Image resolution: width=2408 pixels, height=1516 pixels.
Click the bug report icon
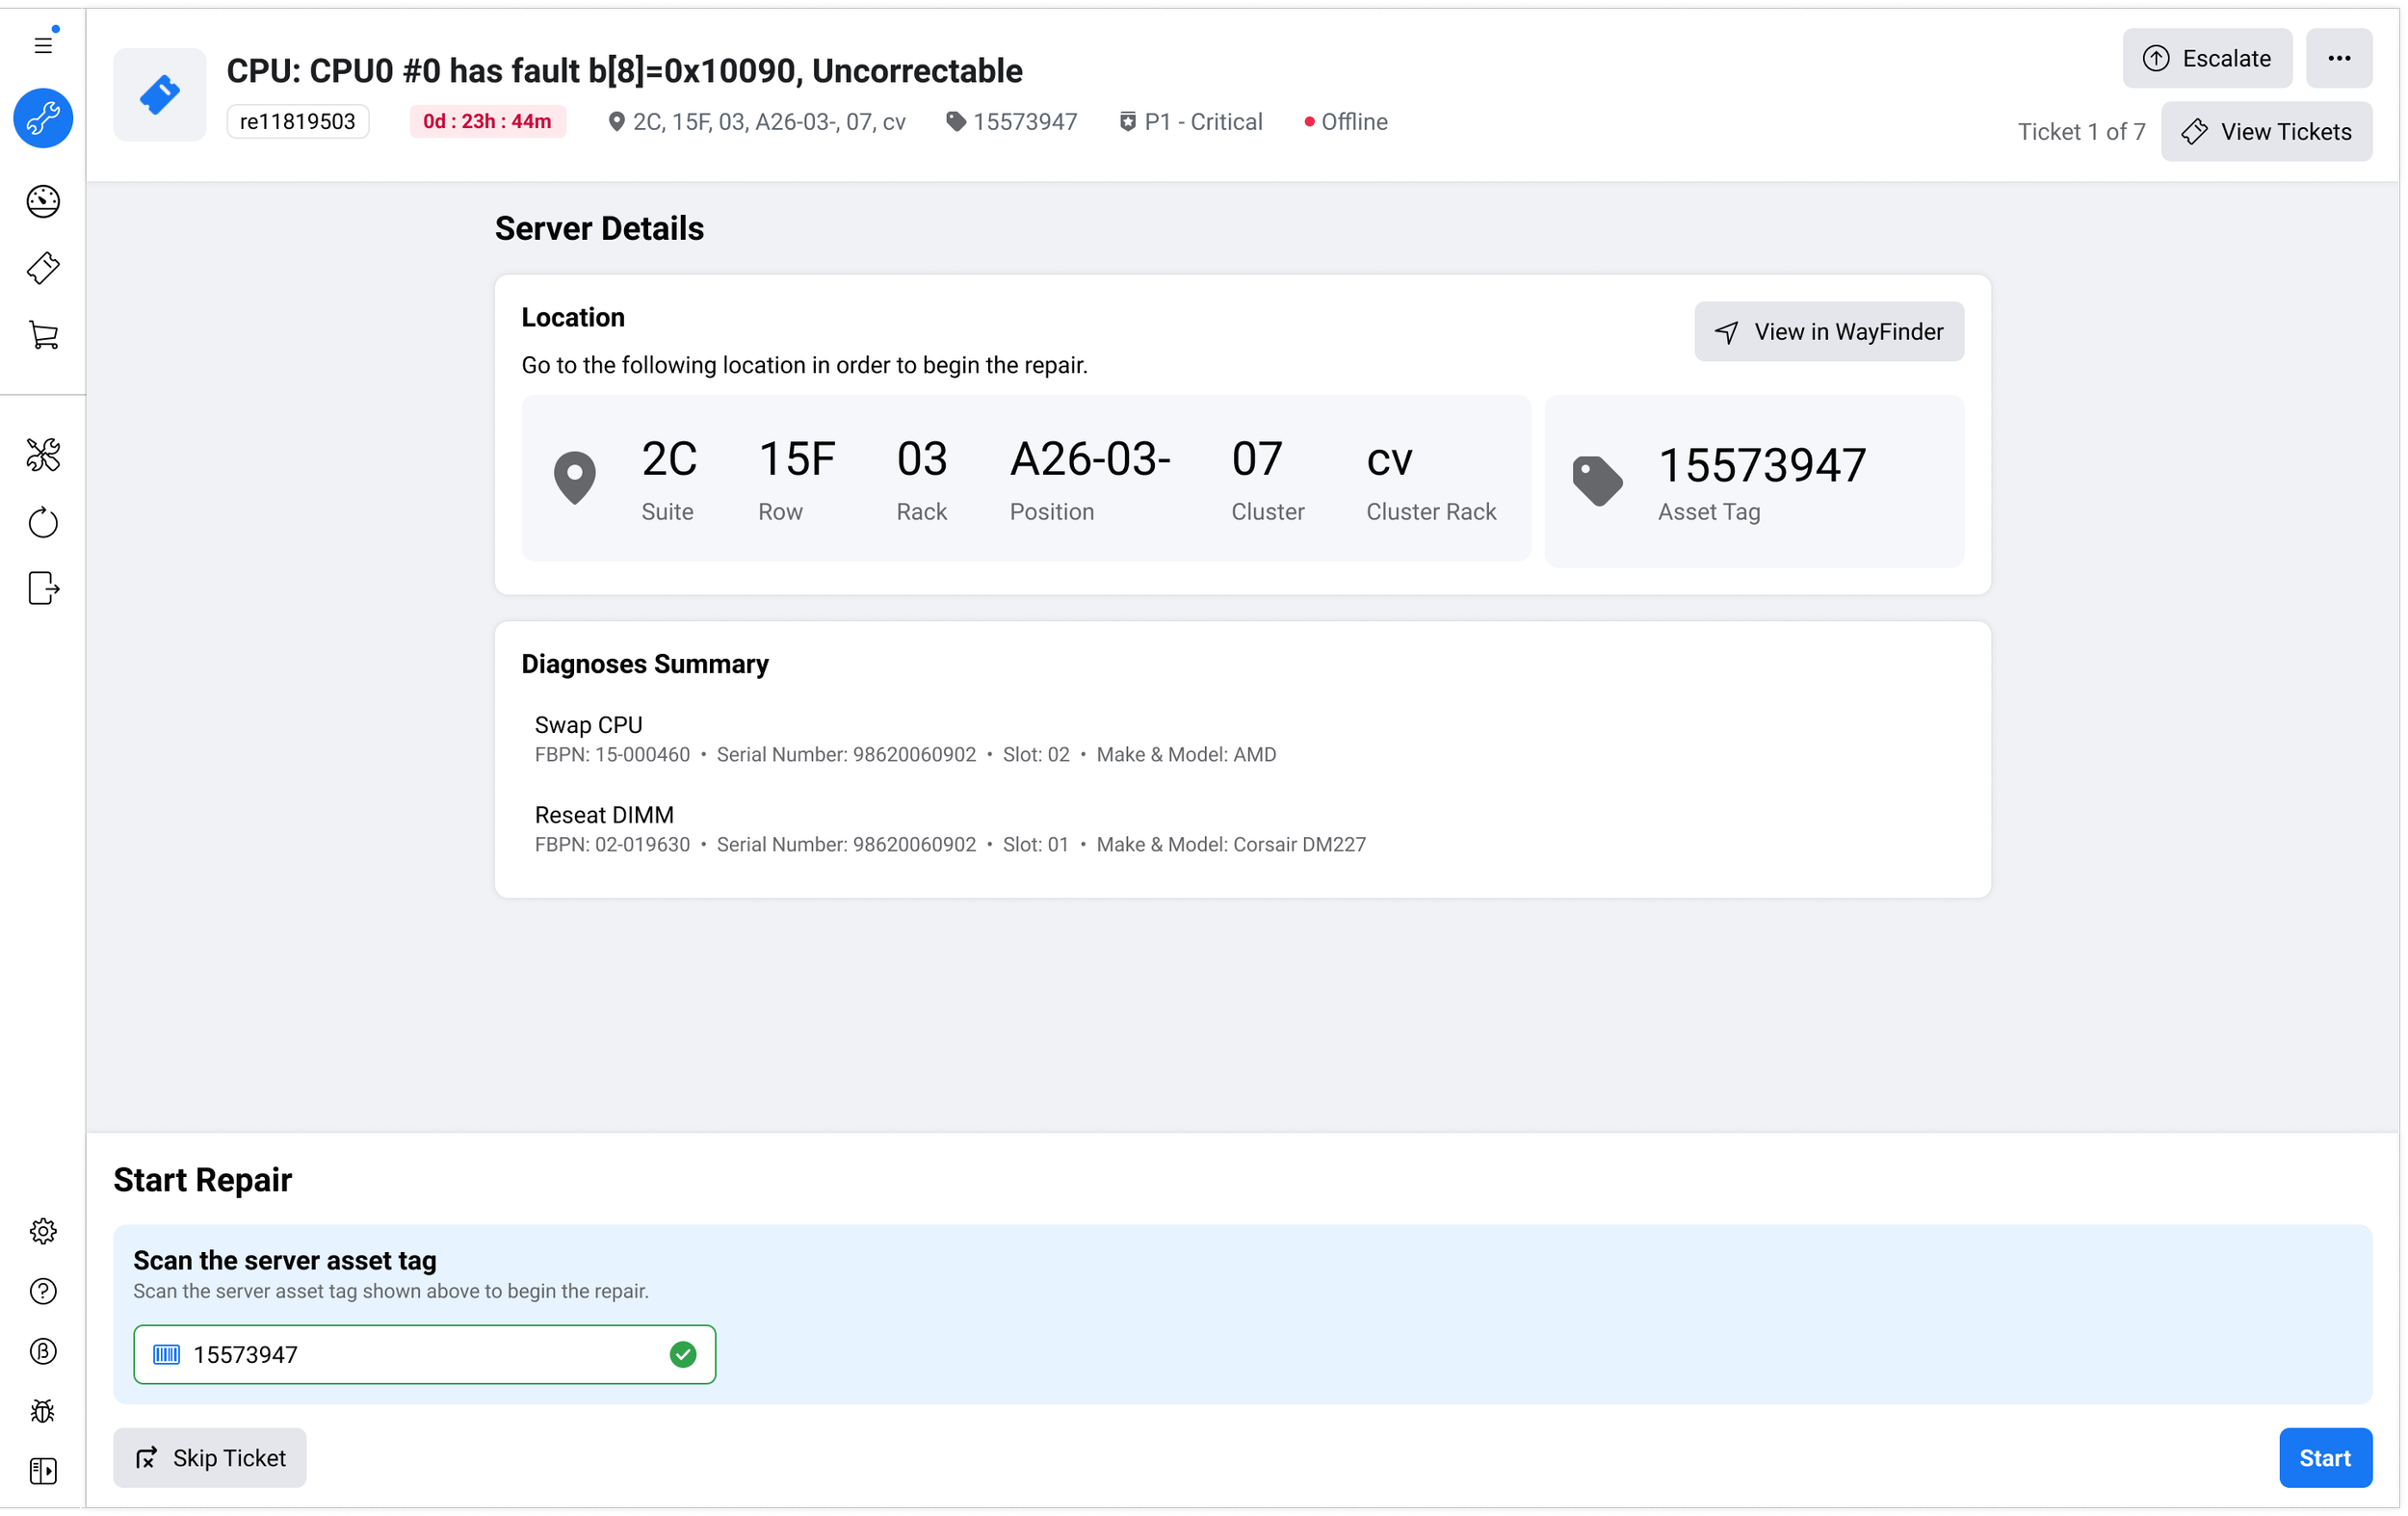tap(43, 1411)
